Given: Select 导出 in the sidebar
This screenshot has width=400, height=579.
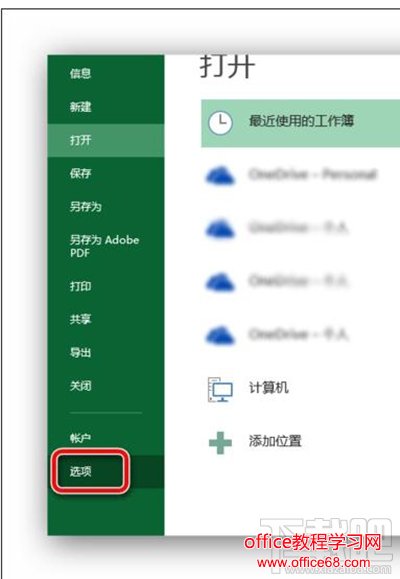Looking at the screenshot, I should (80, 353).
